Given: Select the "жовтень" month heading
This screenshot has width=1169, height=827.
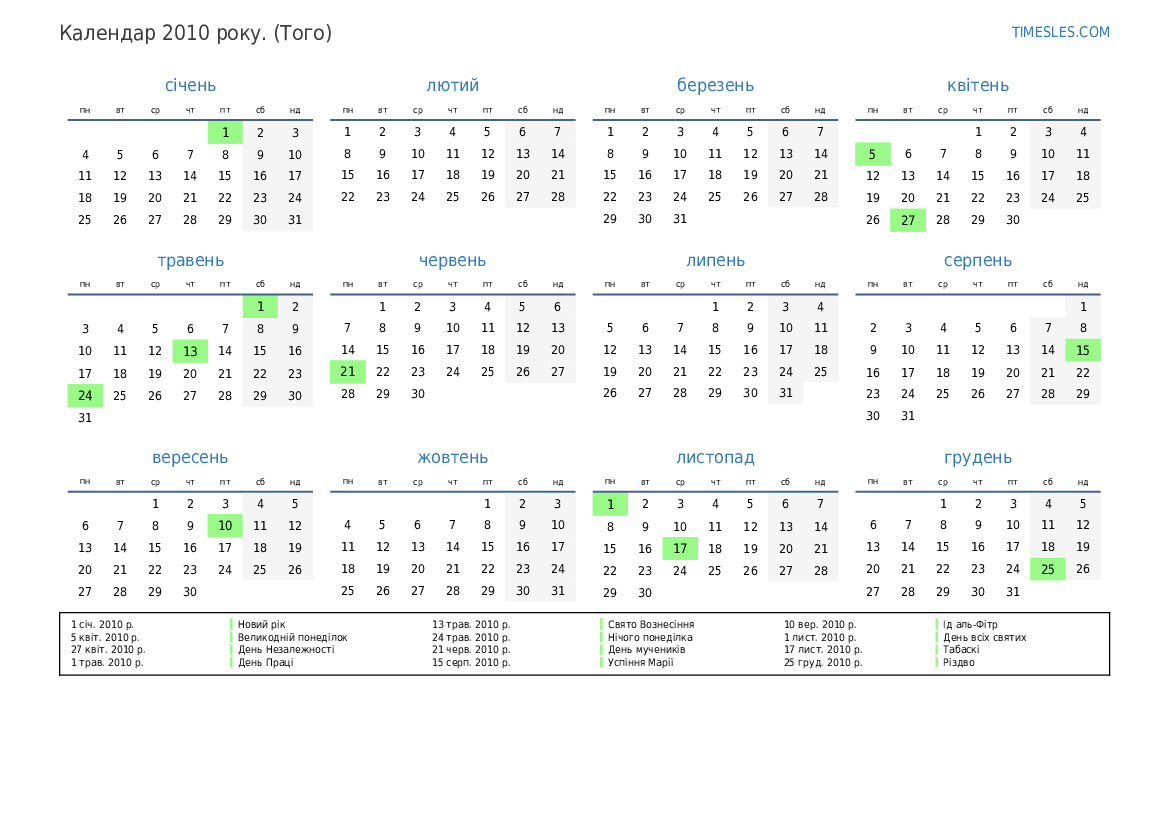Looking at the screenshot, I should [453, 458].
